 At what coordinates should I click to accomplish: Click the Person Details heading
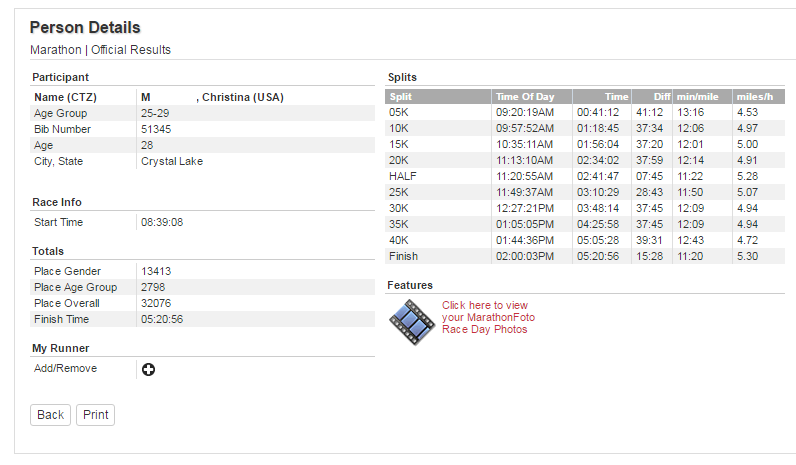click(85, 27)
